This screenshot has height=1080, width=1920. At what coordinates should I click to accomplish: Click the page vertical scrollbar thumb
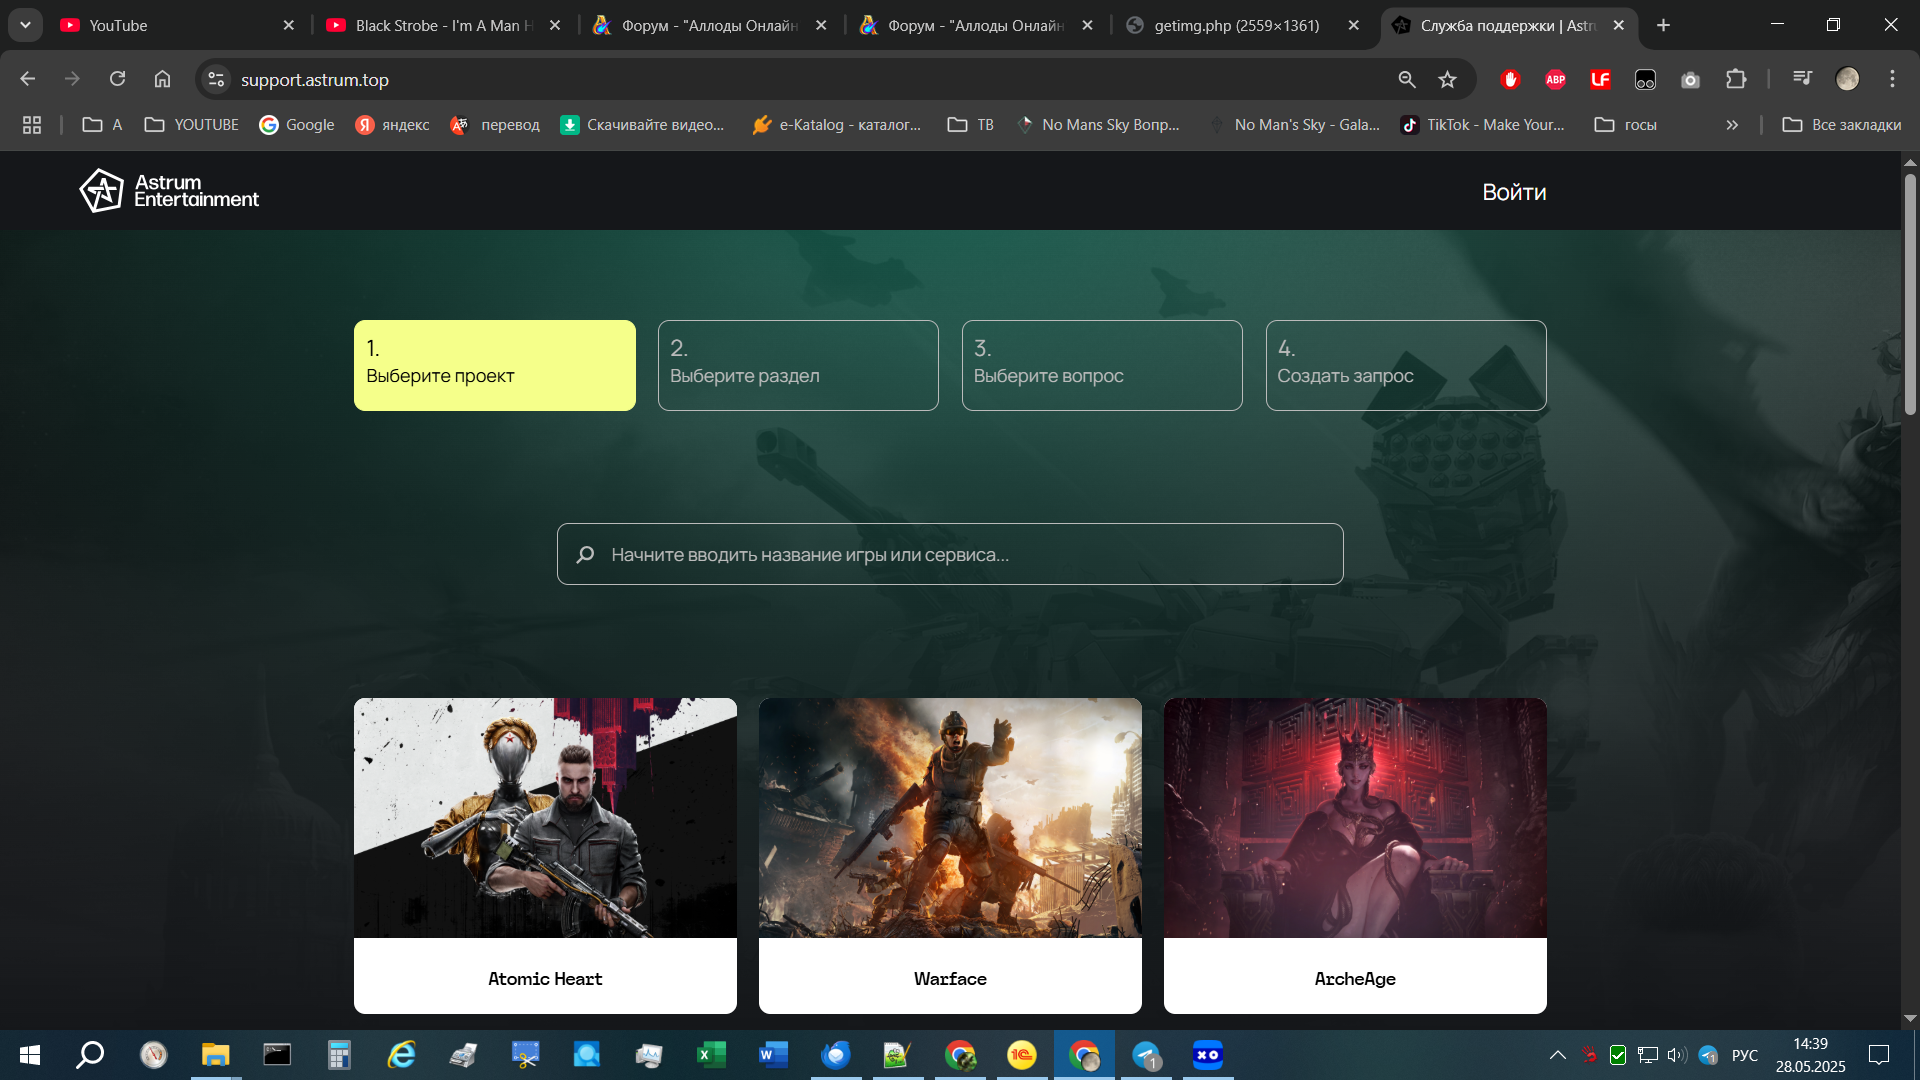[1910, 295]
